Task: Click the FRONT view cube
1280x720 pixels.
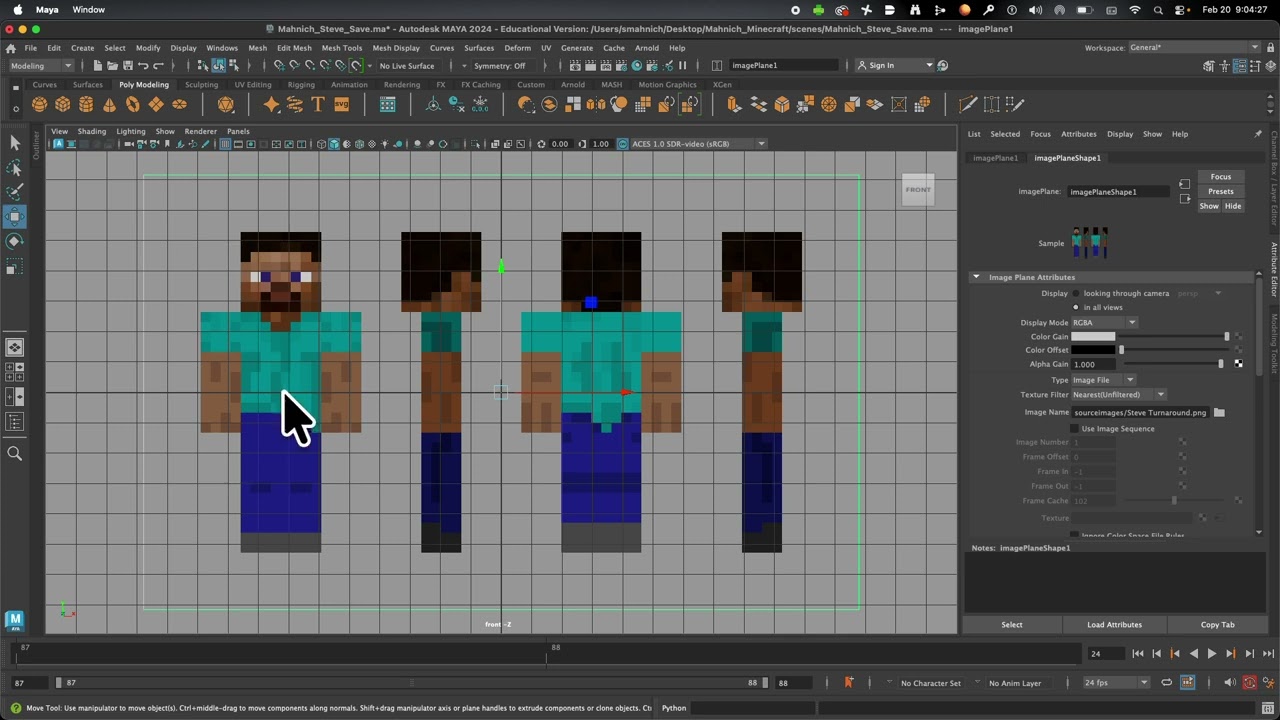Action: point(918,190)
